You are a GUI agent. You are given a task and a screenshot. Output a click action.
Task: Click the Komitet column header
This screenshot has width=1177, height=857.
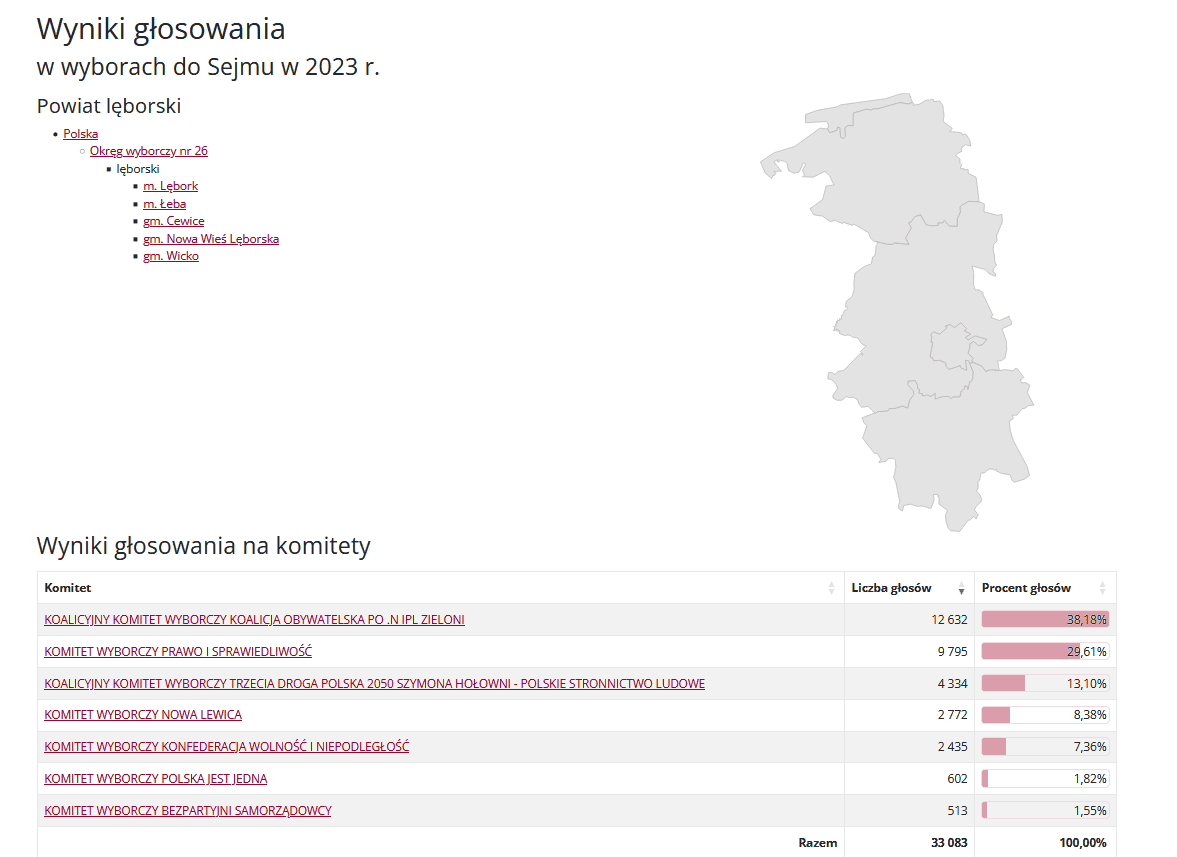coord(68,588)
